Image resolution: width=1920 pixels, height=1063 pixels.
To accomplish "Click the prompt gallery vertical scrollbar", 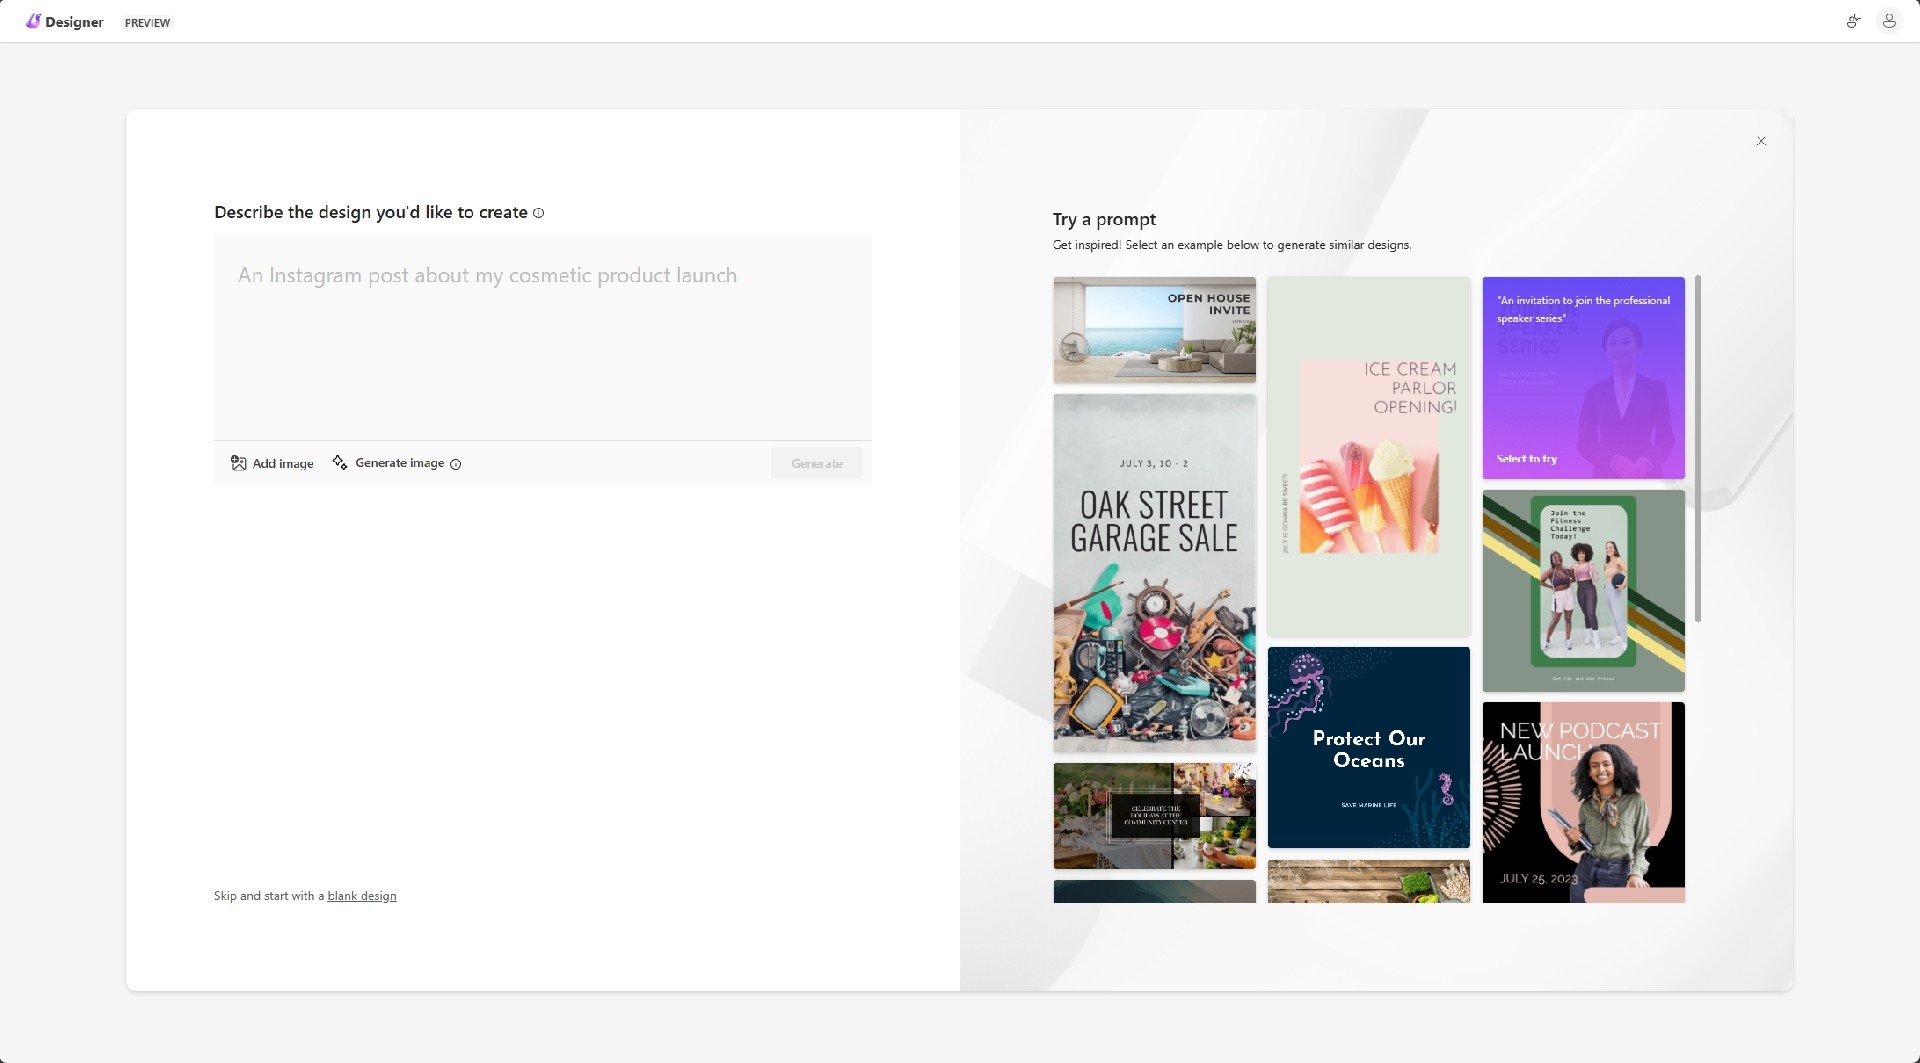I will 1697,448.
